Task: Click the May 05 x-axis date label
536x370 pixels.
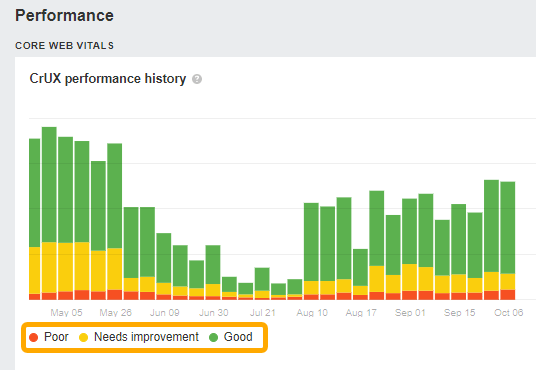Action: pos(66,313)
